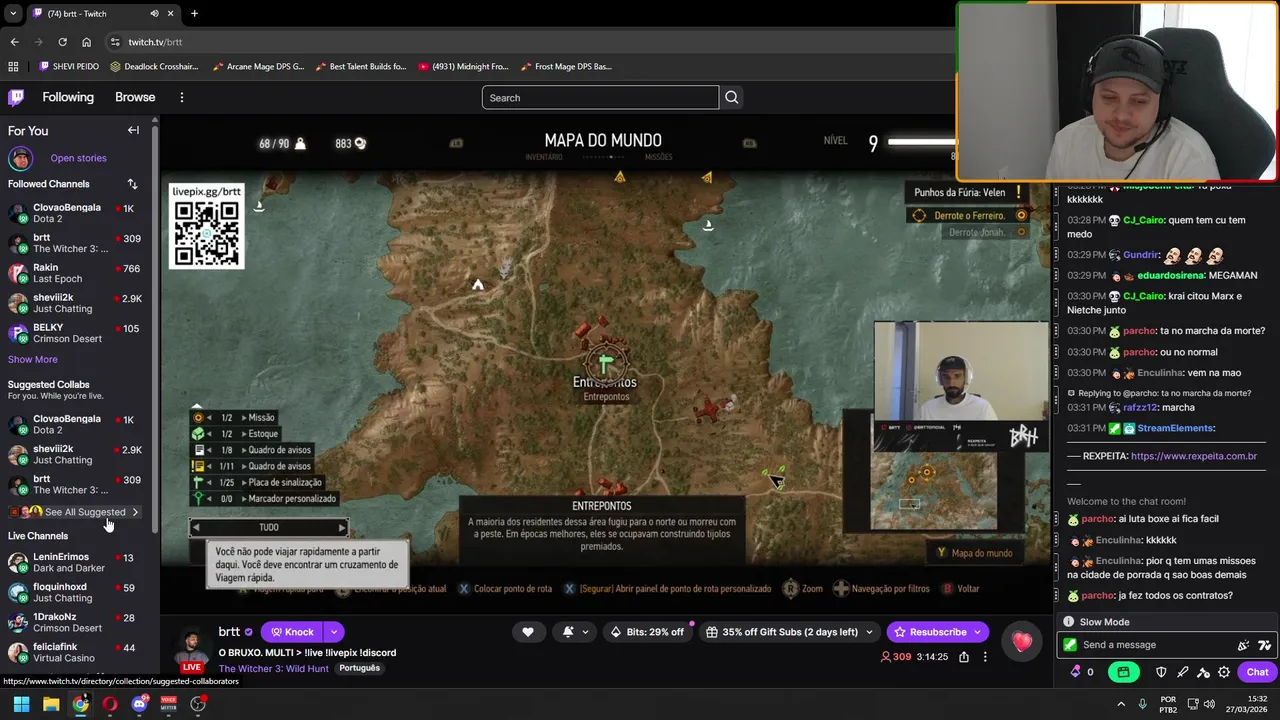This screenshot has width=1280, height=720.
Task: Click the Twitch logo home icon
Action: 16,97
